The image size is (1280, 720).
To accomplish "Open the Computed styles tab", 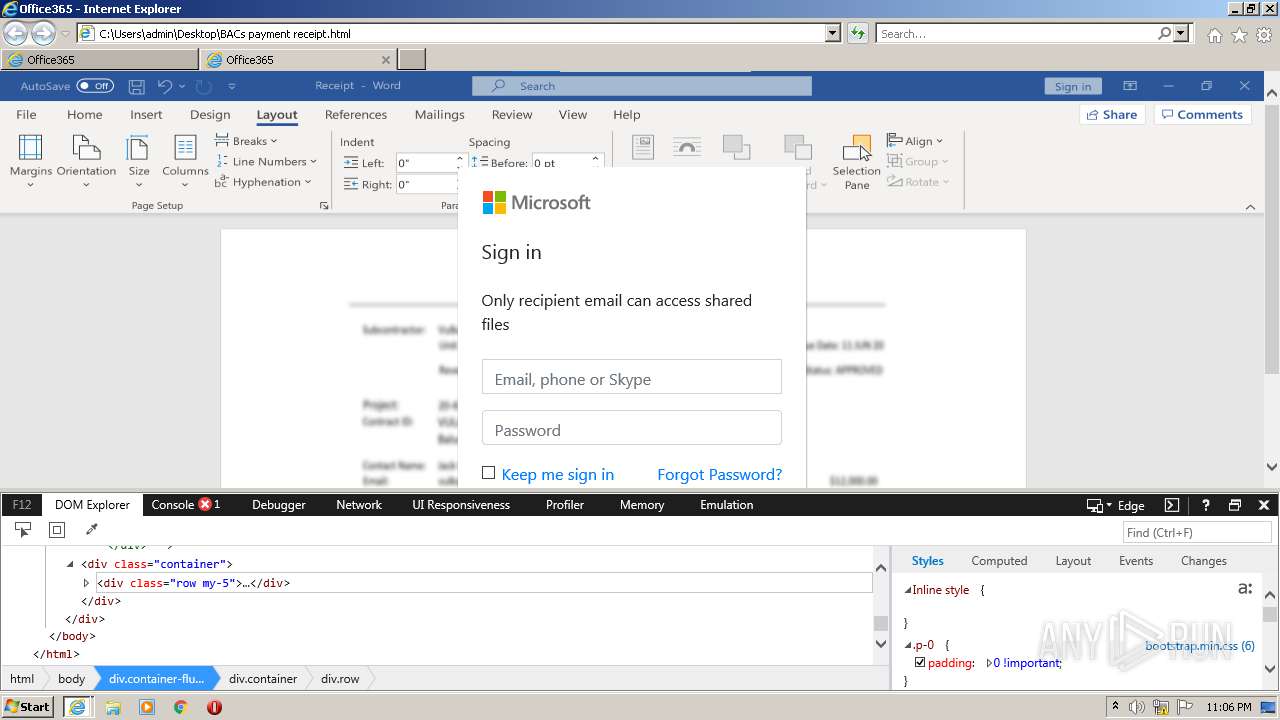I will 999,561.
